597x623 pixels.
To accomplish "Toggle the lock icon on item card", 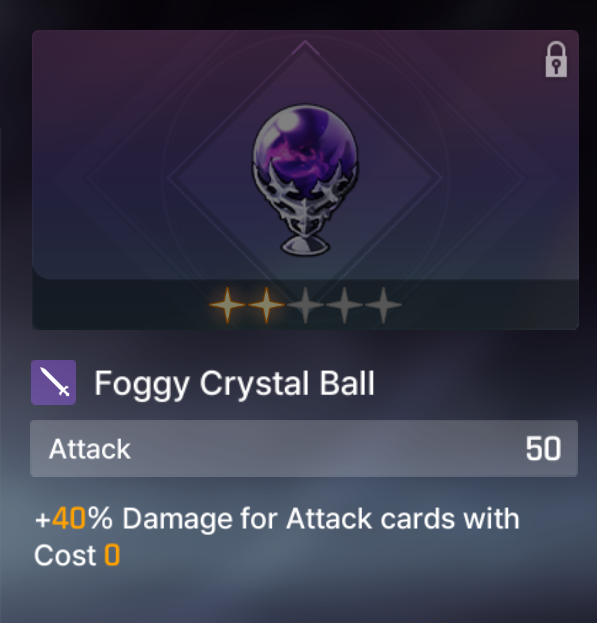I will point(556,59).
